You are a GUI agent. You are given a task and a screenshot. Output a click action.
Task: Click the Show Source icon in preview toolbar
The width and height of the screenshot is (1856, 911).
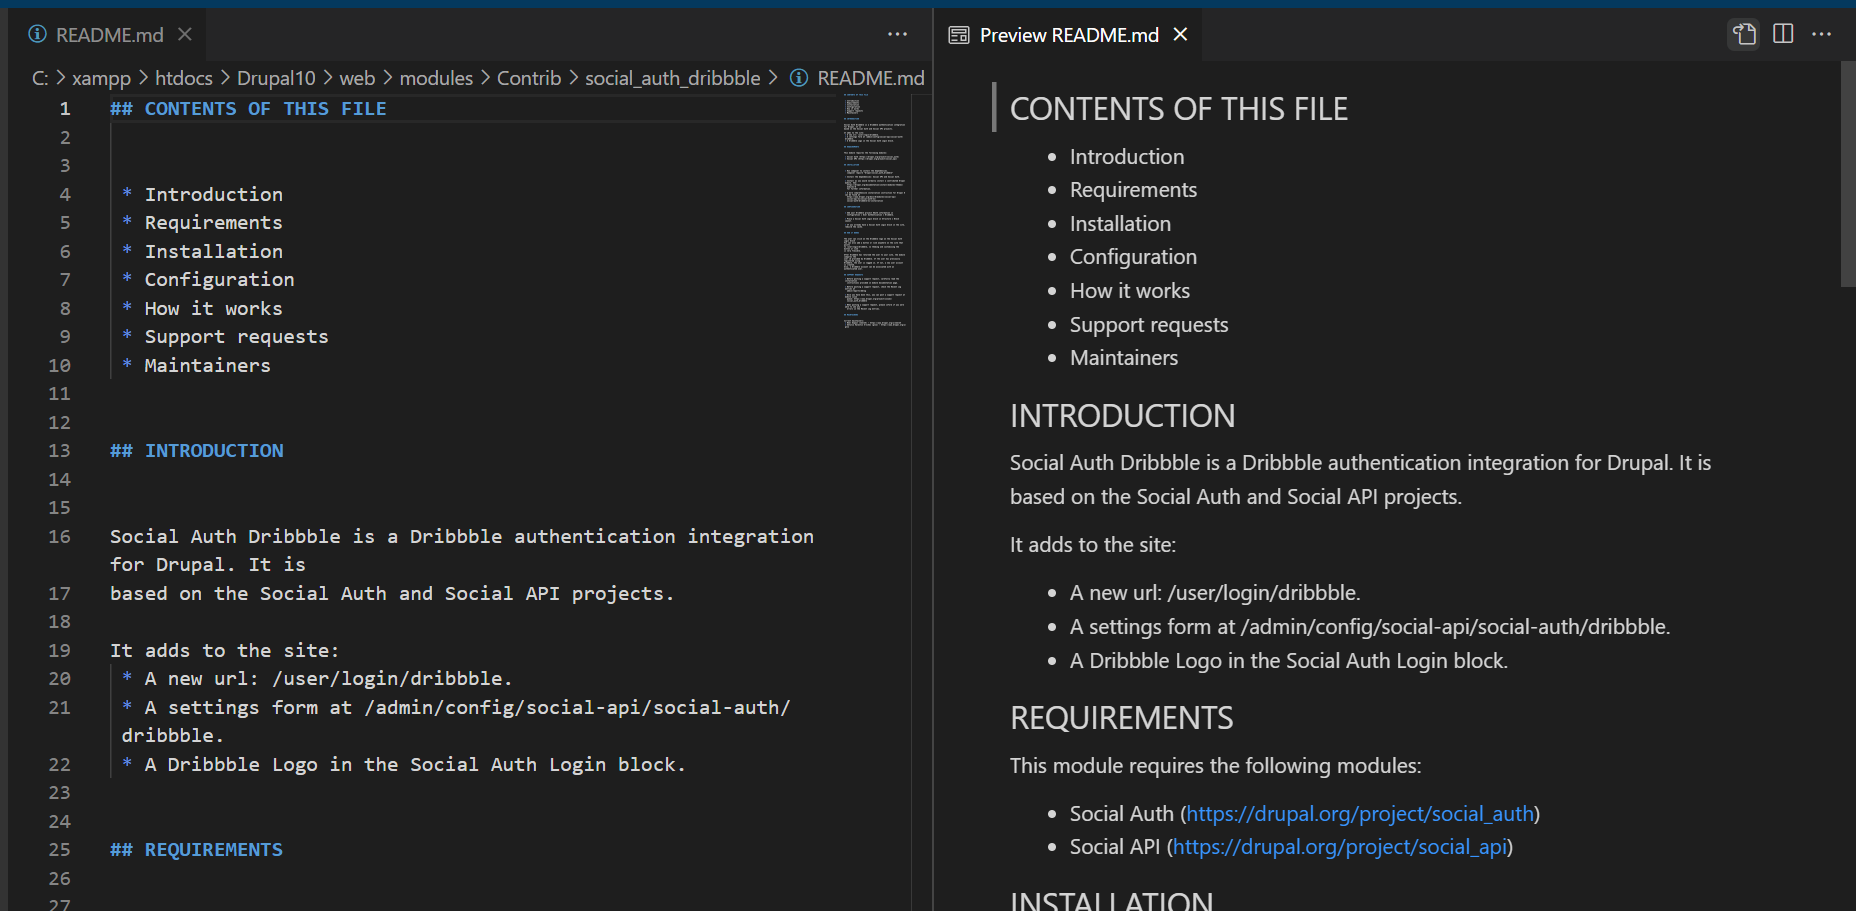(x=1744, y=33)
